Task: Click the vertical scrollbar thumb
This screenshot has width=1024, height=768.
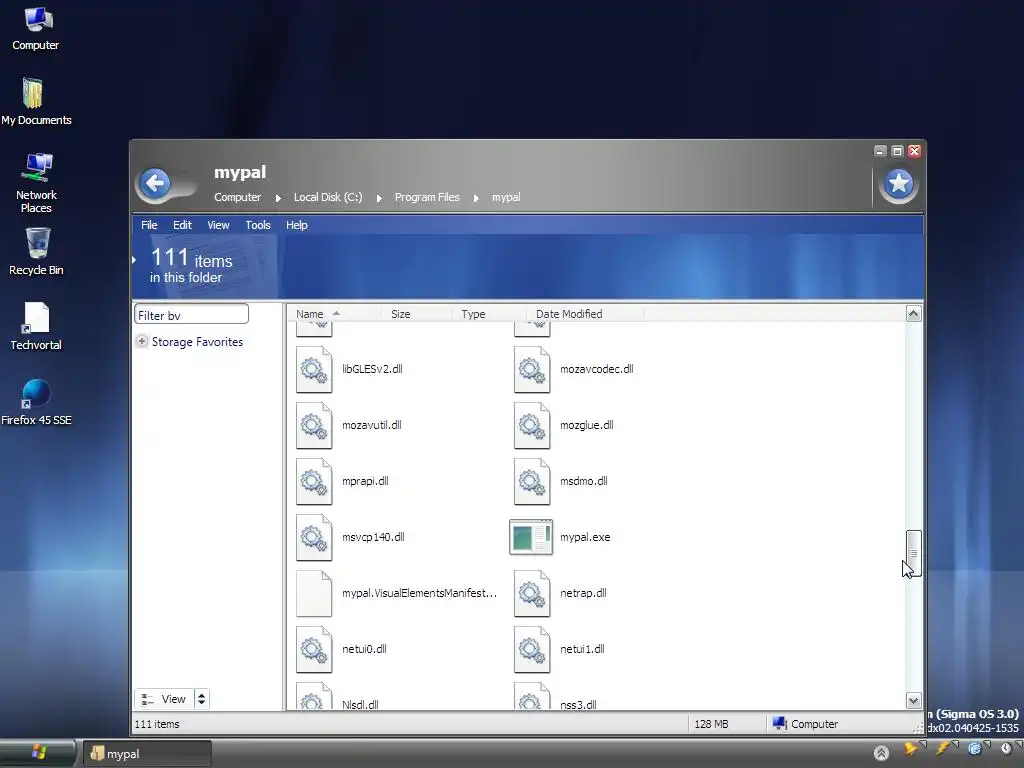Action: [914, 553]
